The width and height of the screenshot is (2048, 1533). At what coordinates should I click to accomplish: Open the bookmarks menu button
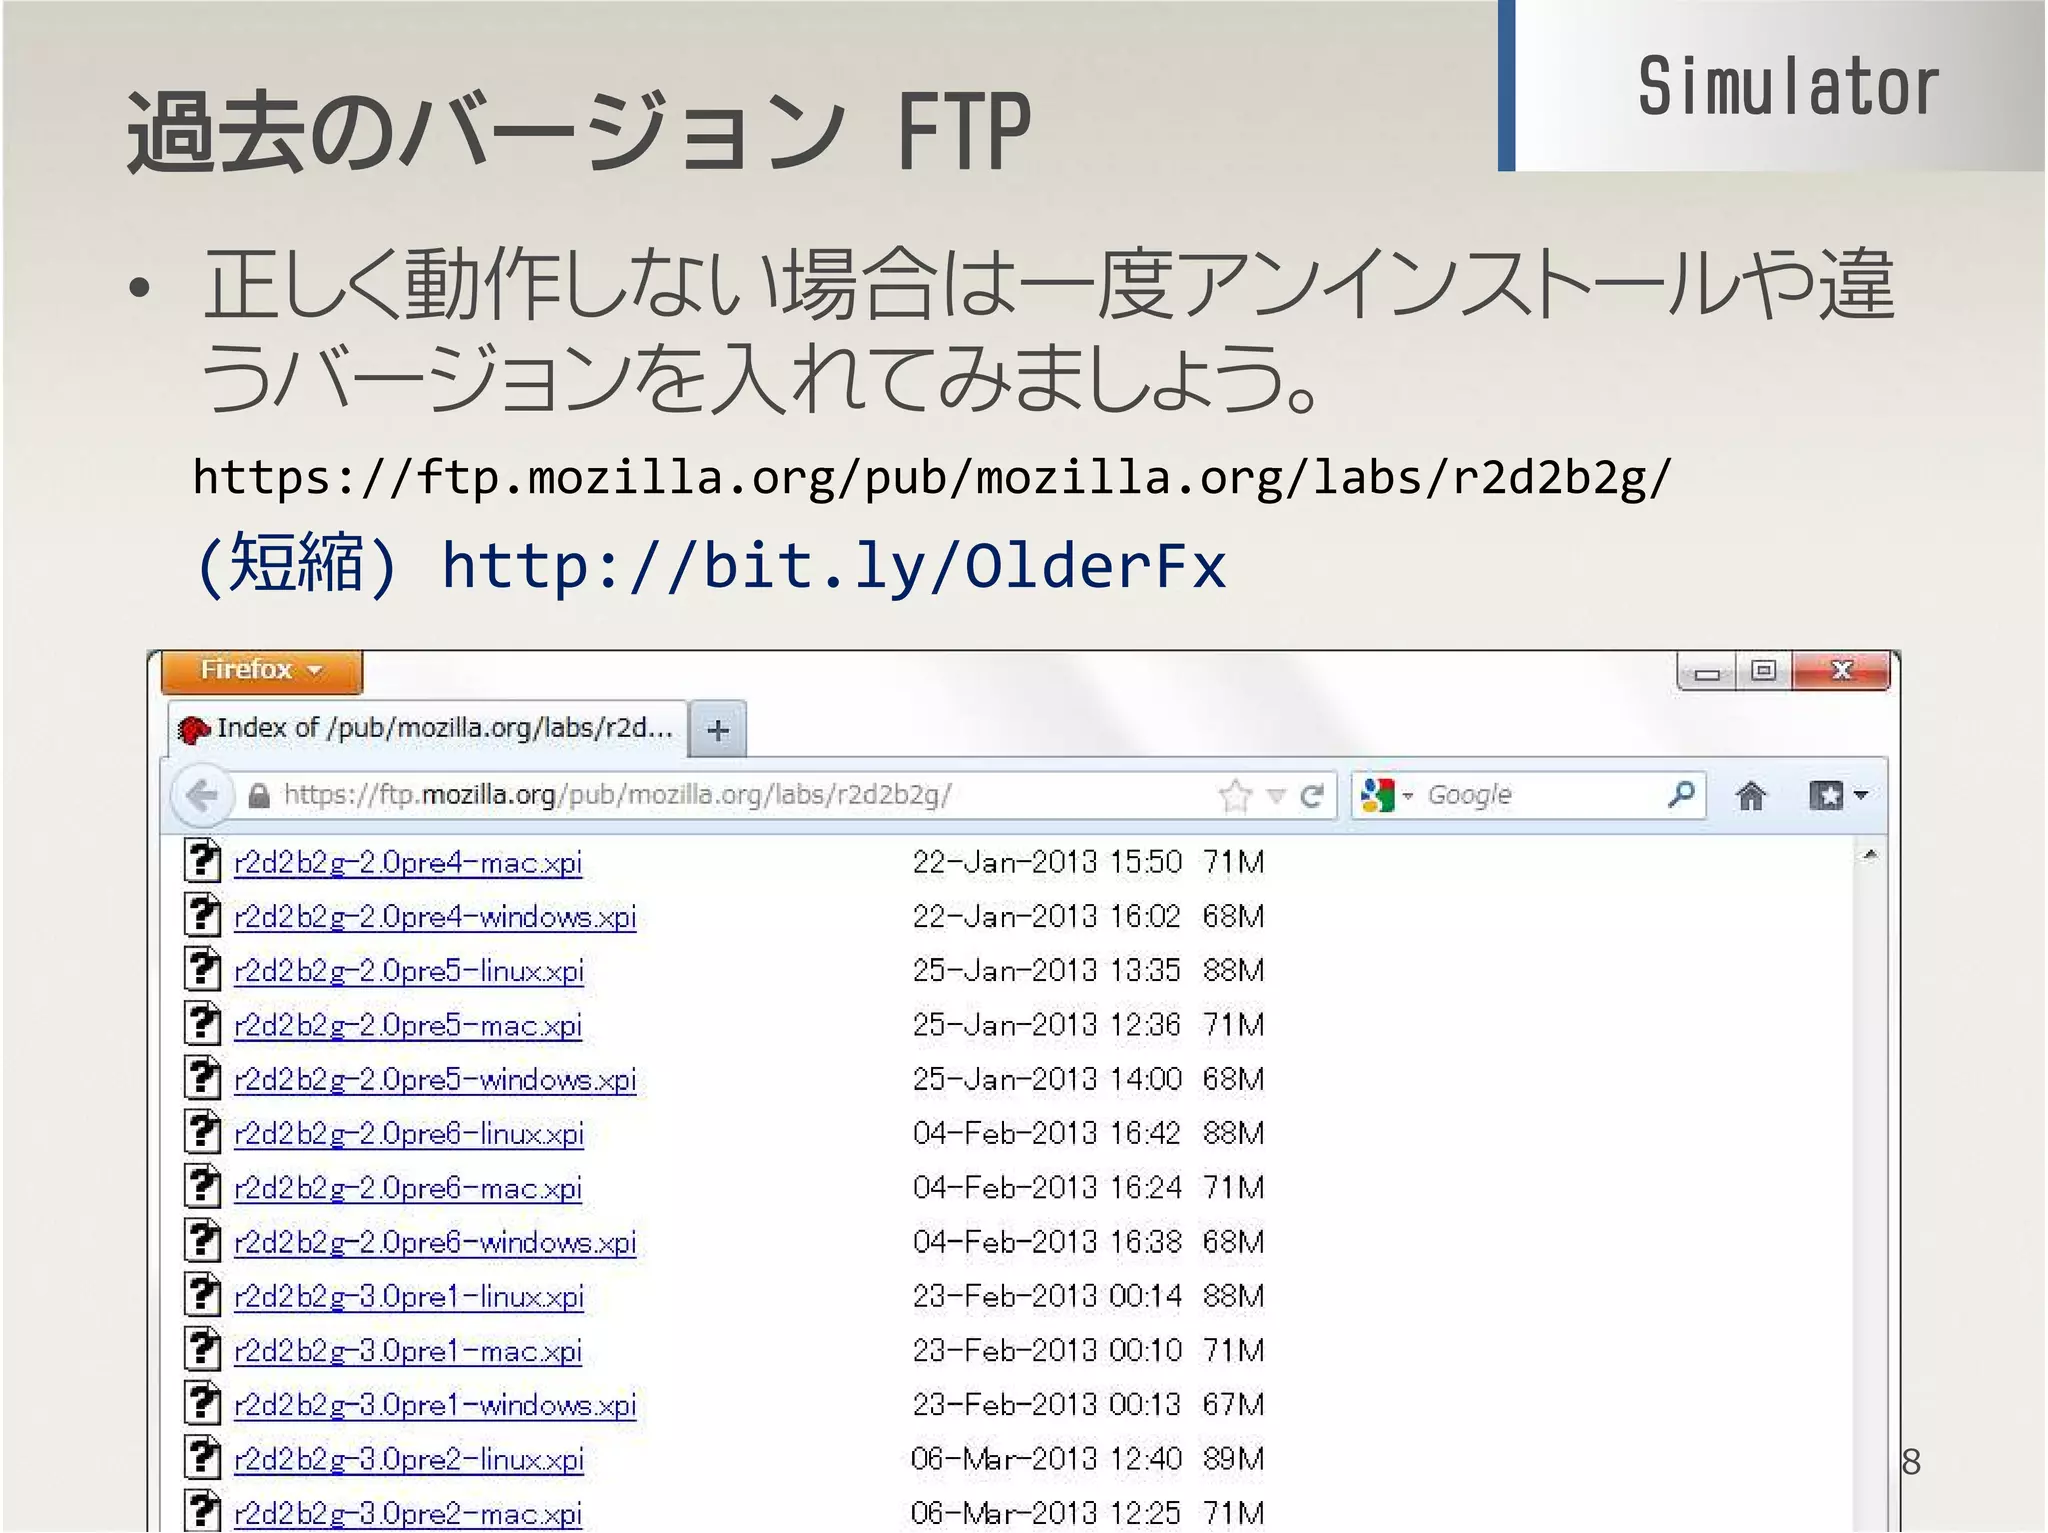click(x=1838, y=796)
